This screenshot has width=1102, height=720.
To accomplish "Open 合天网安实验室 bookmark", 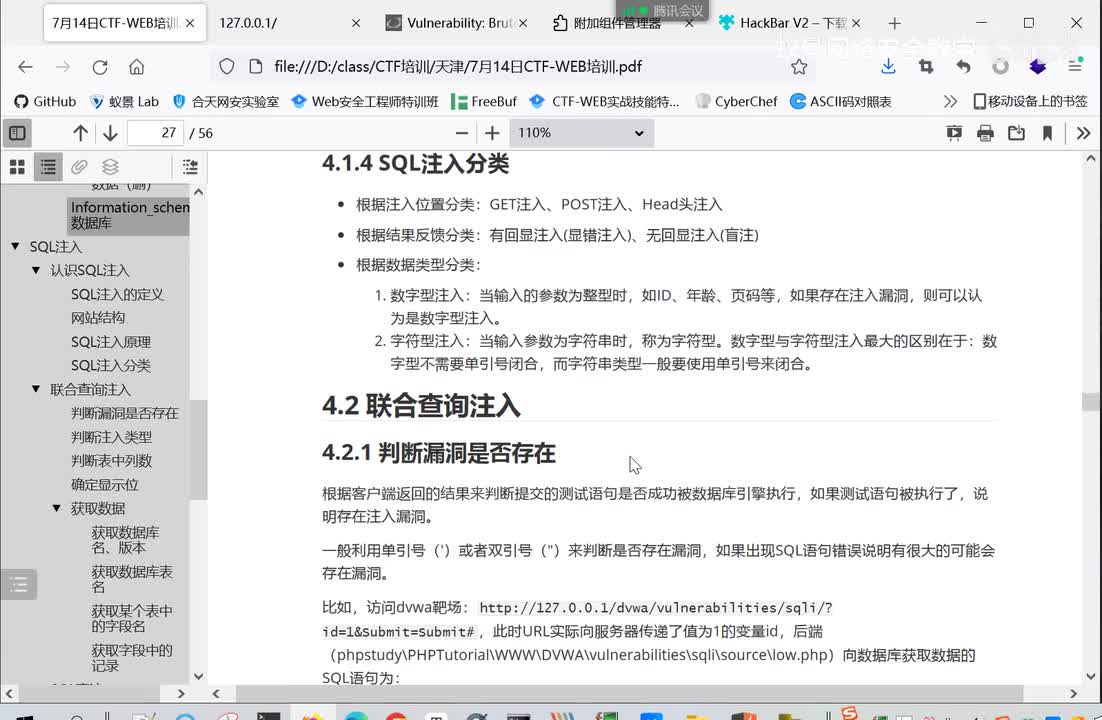I will coord(226,101).
